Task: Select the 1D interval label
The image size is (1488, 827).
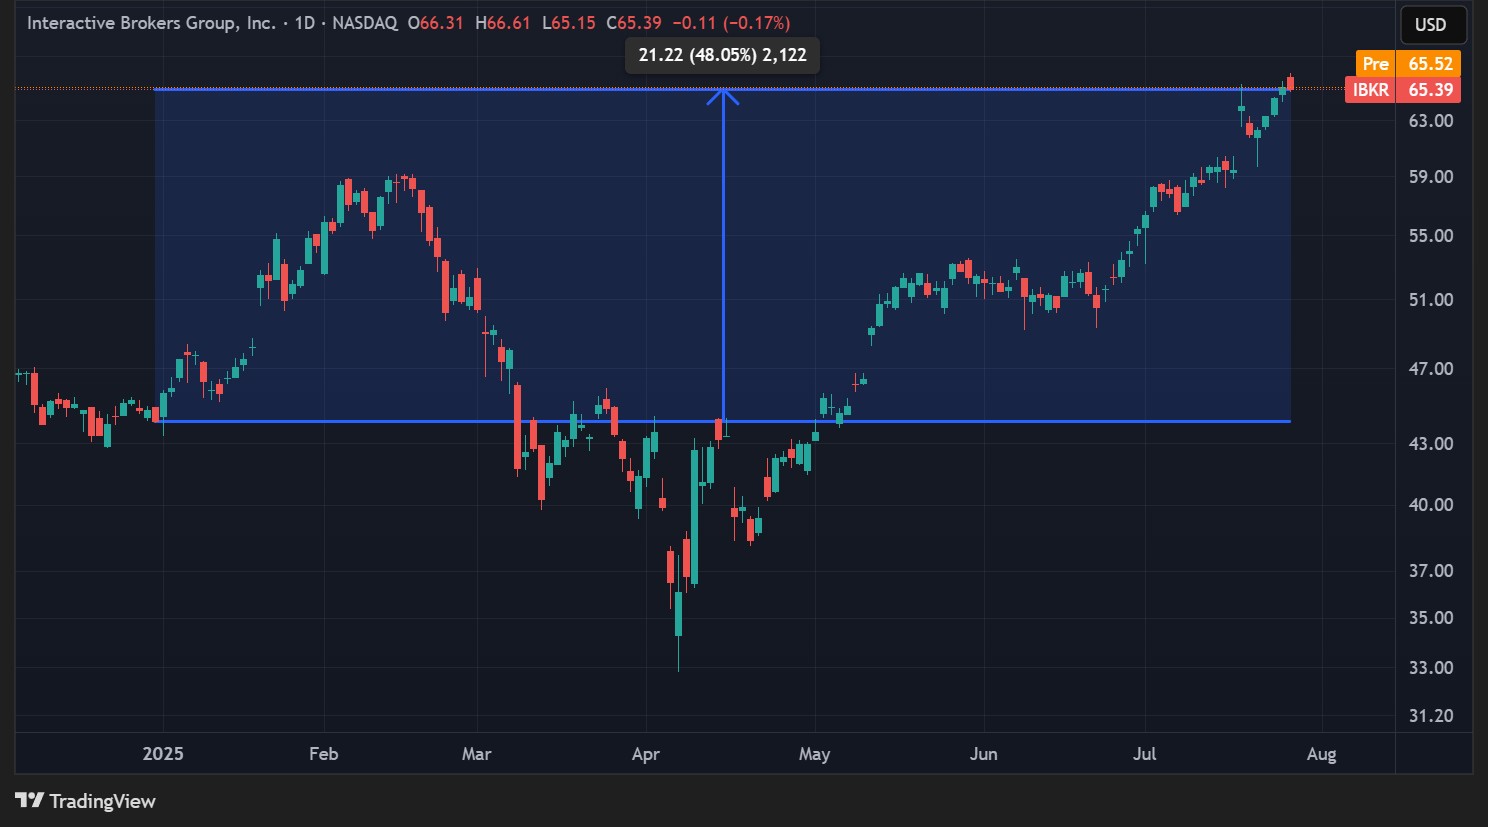Action: (x=305, y=23)
